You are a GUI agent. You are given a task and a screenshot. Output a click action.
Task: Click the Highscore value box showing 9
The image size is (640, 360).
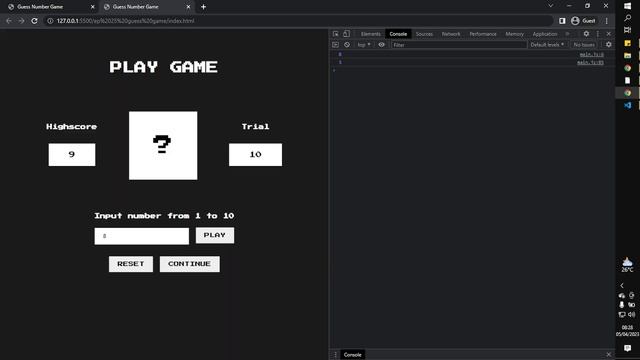72,155
